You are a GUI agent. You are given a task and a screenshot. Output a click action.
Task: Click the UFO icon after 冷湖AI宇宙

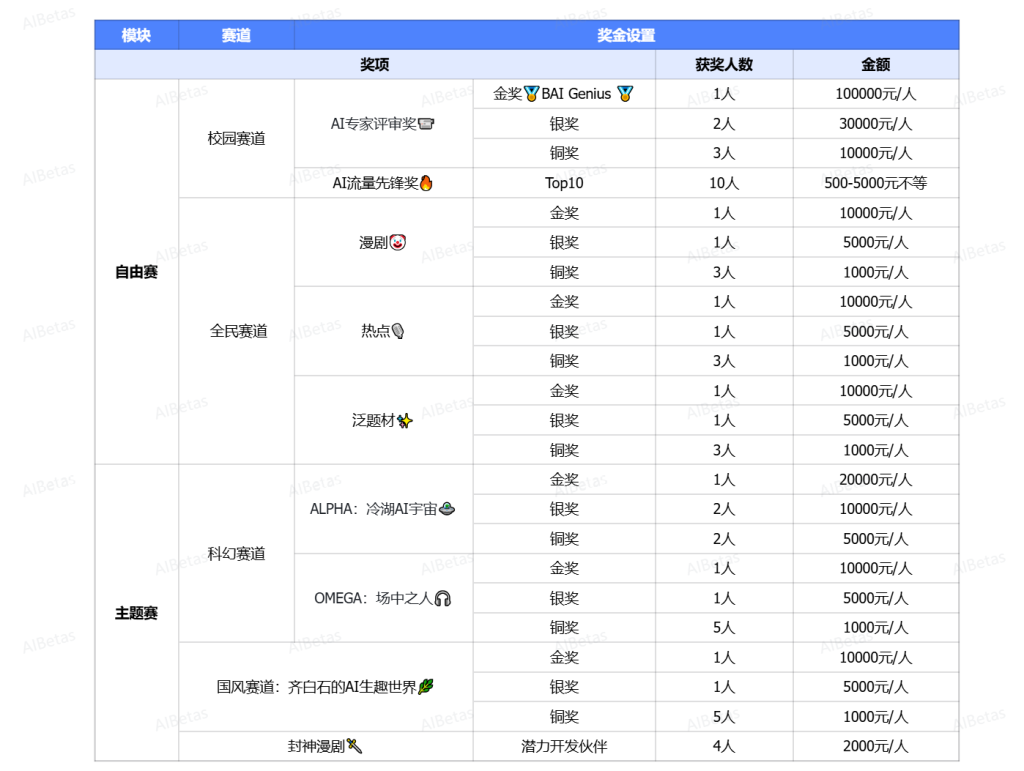447,509
